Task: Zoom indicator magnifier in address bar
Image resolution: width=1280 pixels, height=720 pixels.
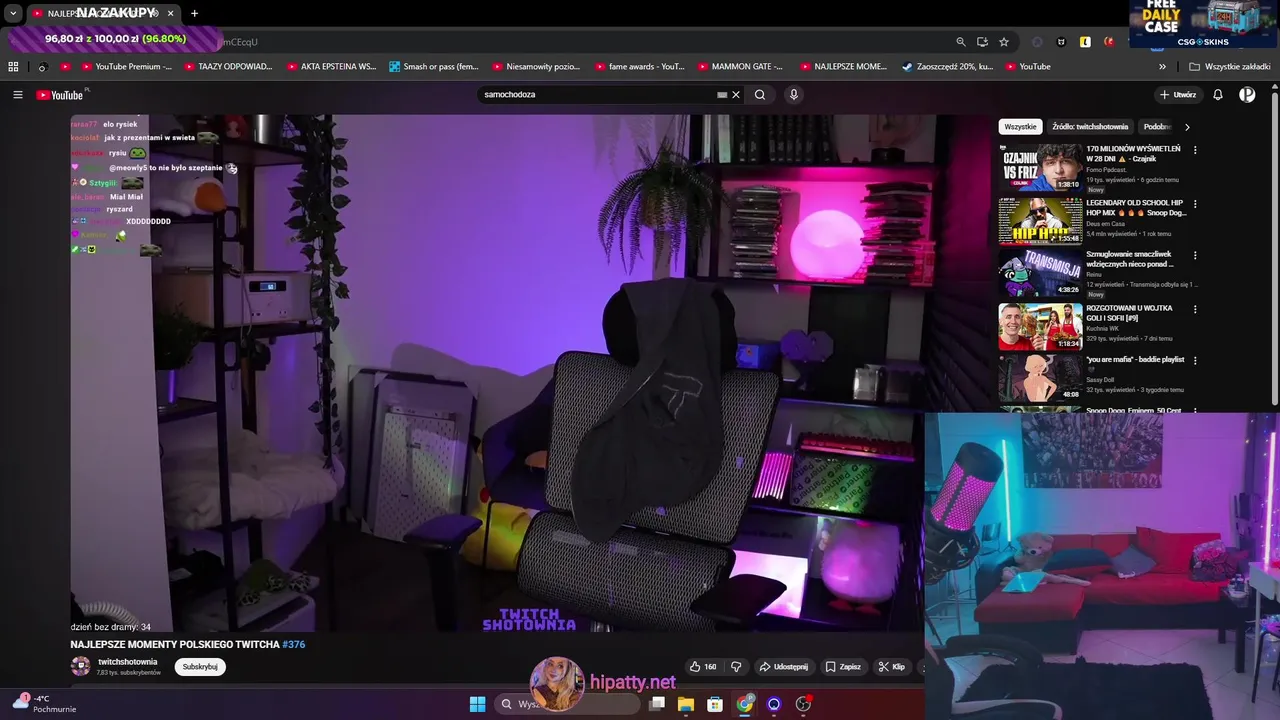Action: pos(961,42)
